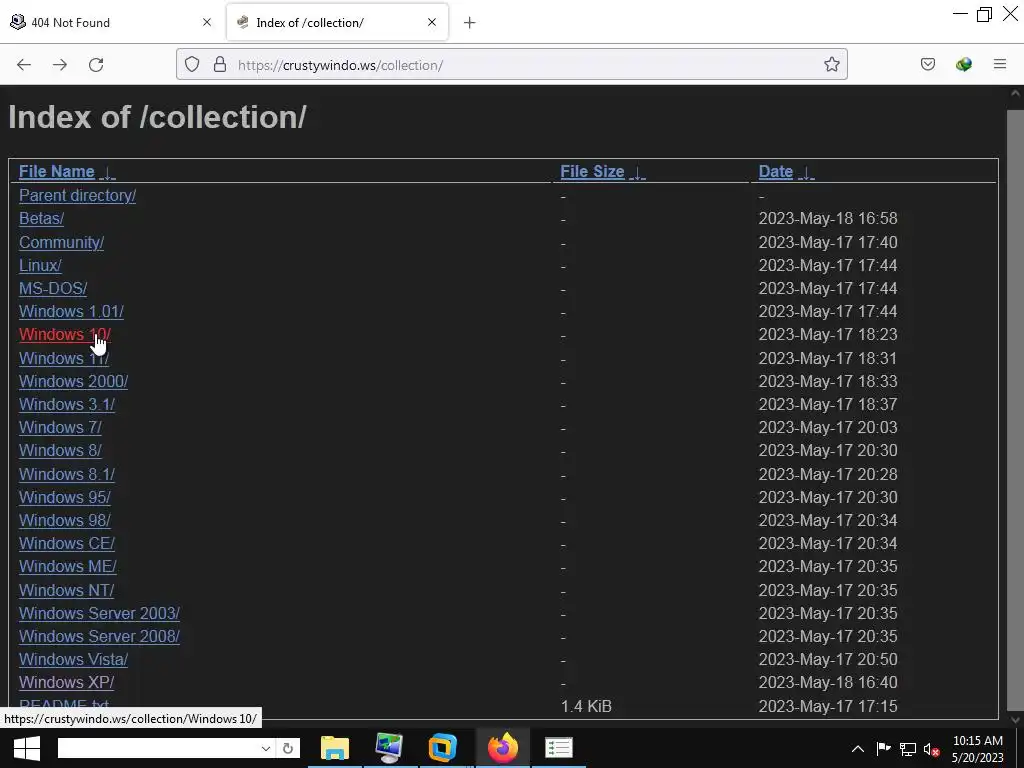The width and height of the screenshot is (1024, 768).
Task: Click the Windows Start button
Action: [x=27, y=748]
